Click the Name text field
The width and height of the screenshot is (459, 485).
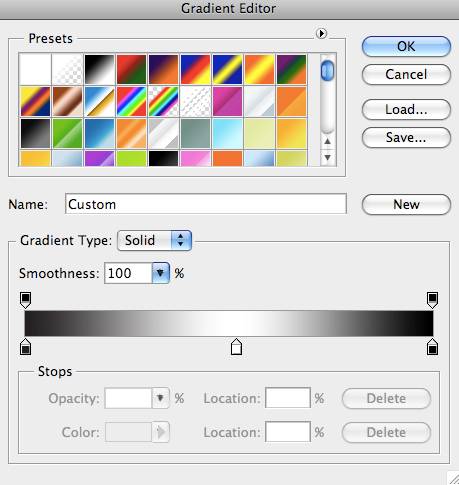[206, 204]
